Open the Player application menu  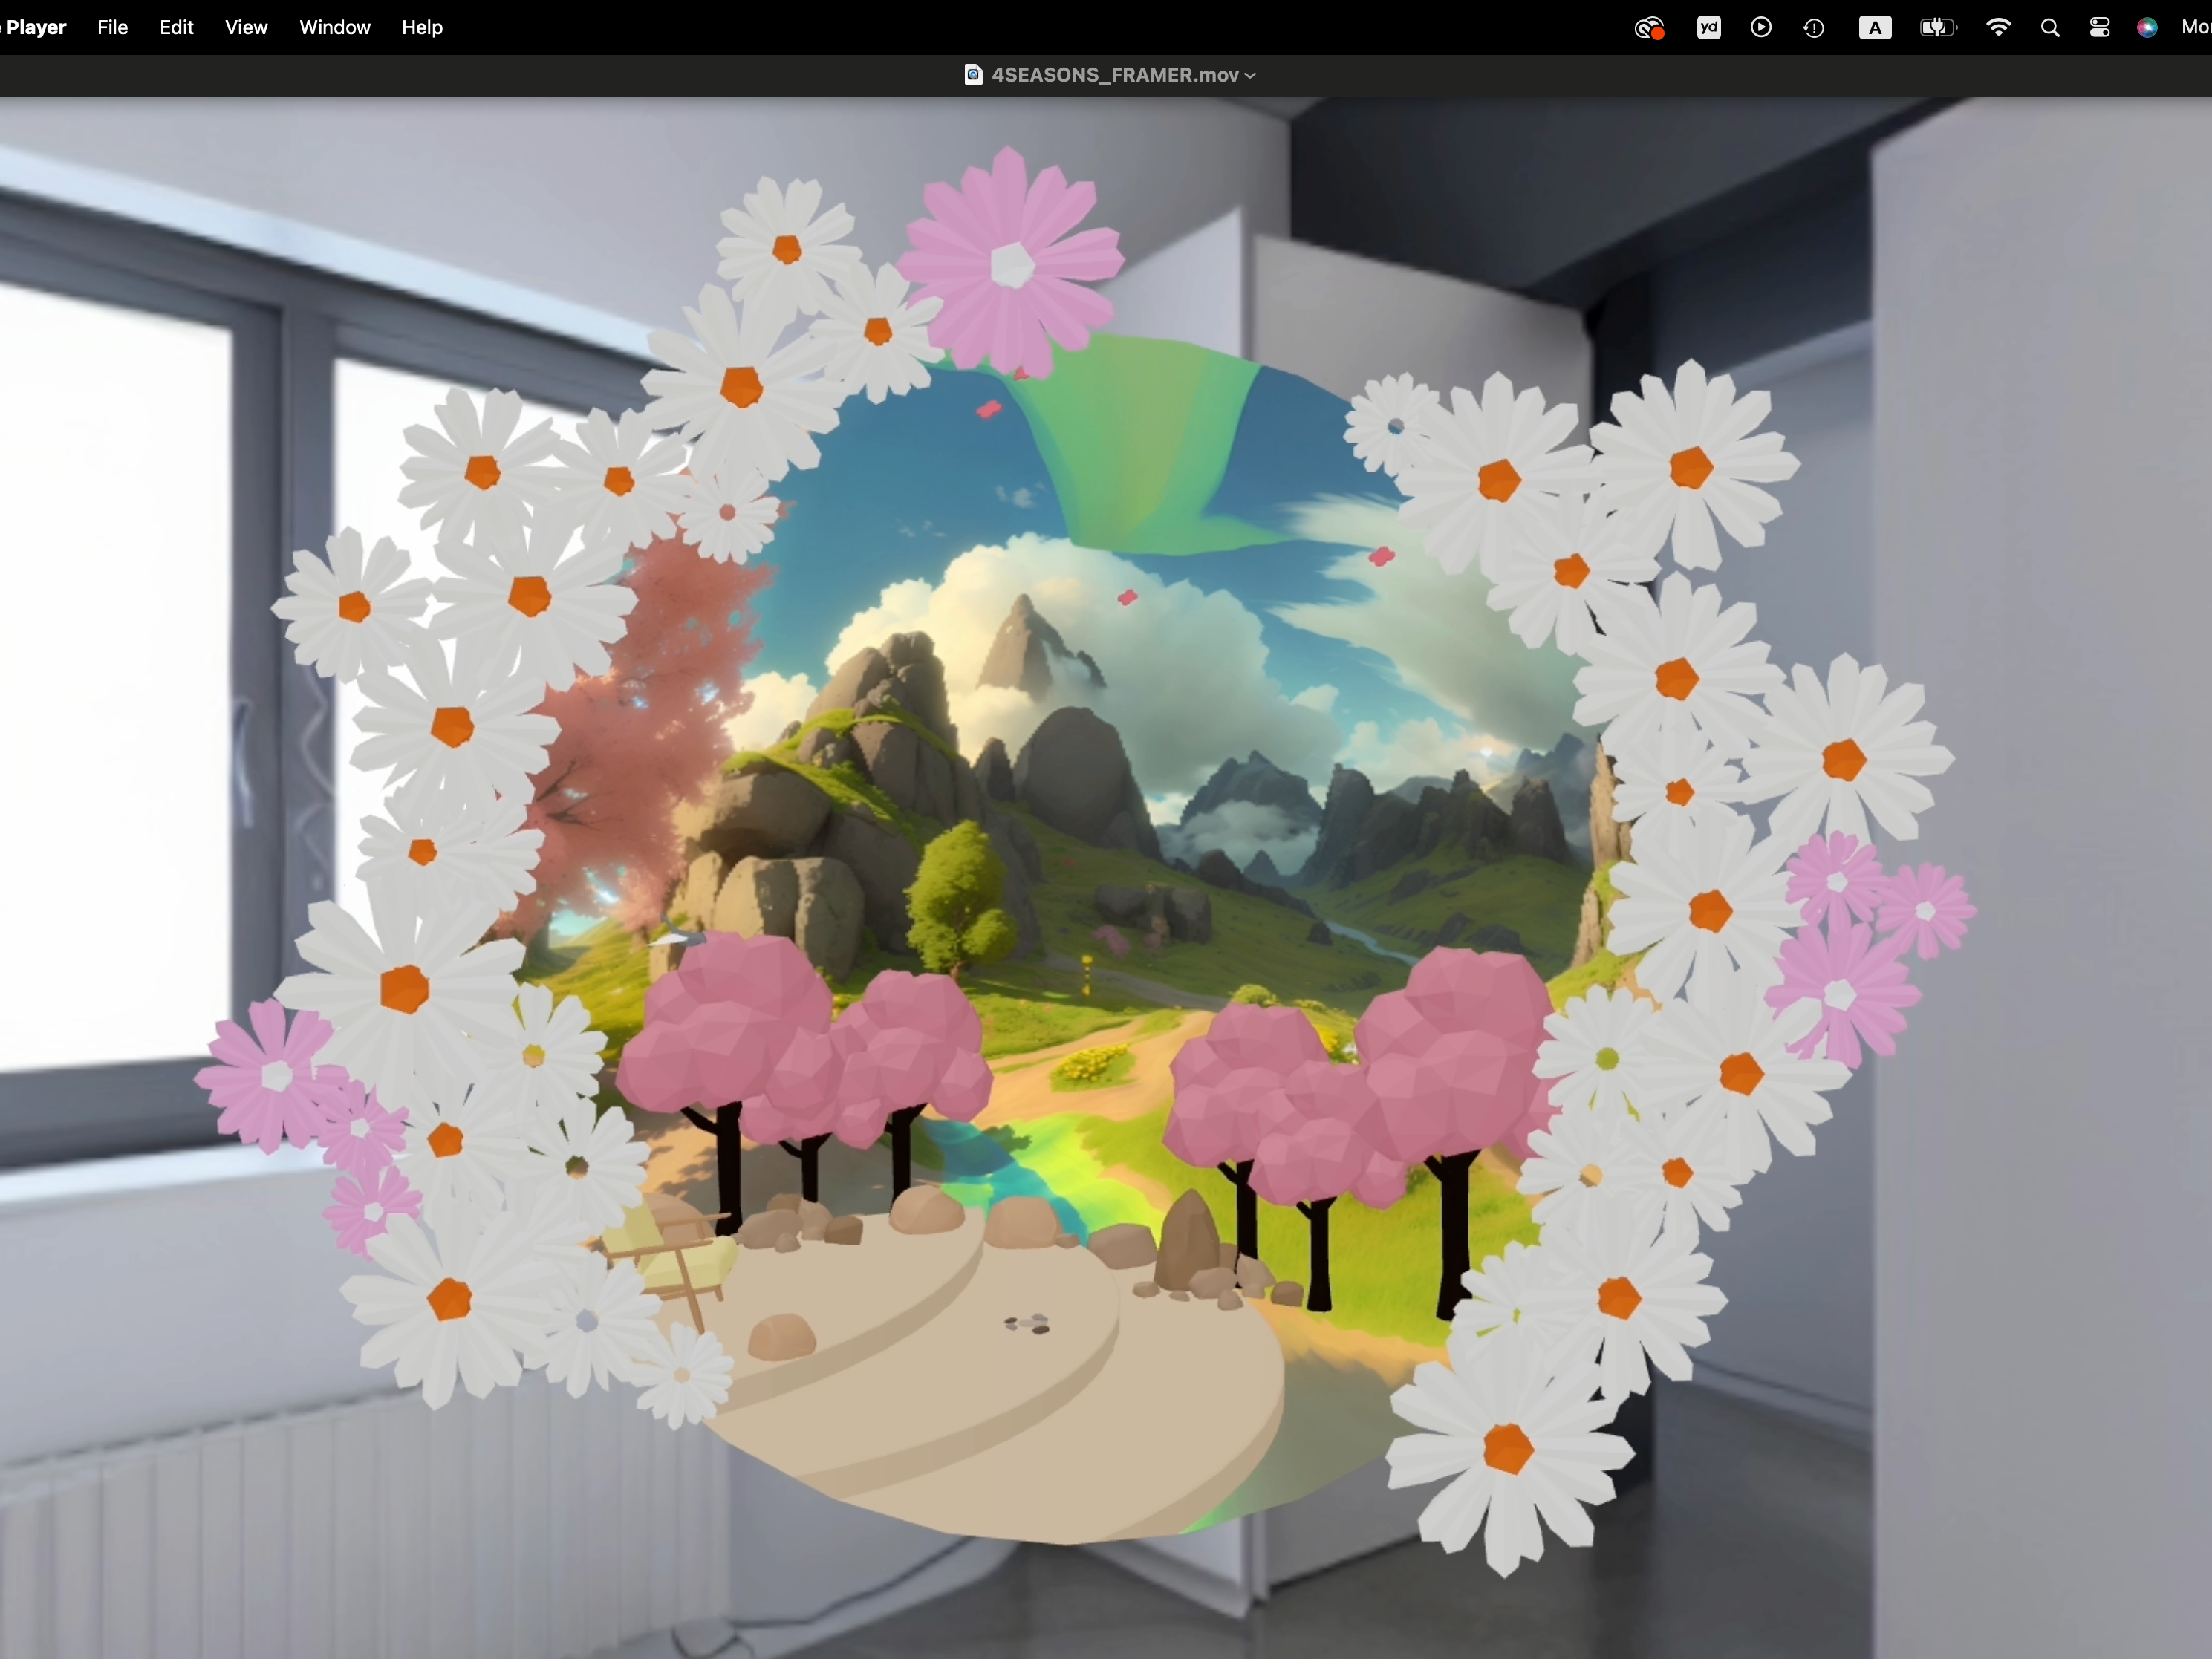point(34,27)
